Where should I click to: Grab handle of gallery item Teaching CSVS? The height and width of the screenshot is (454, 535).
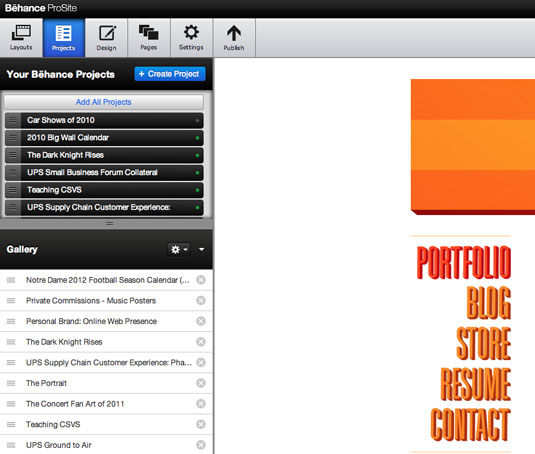(x=11, y=424)
